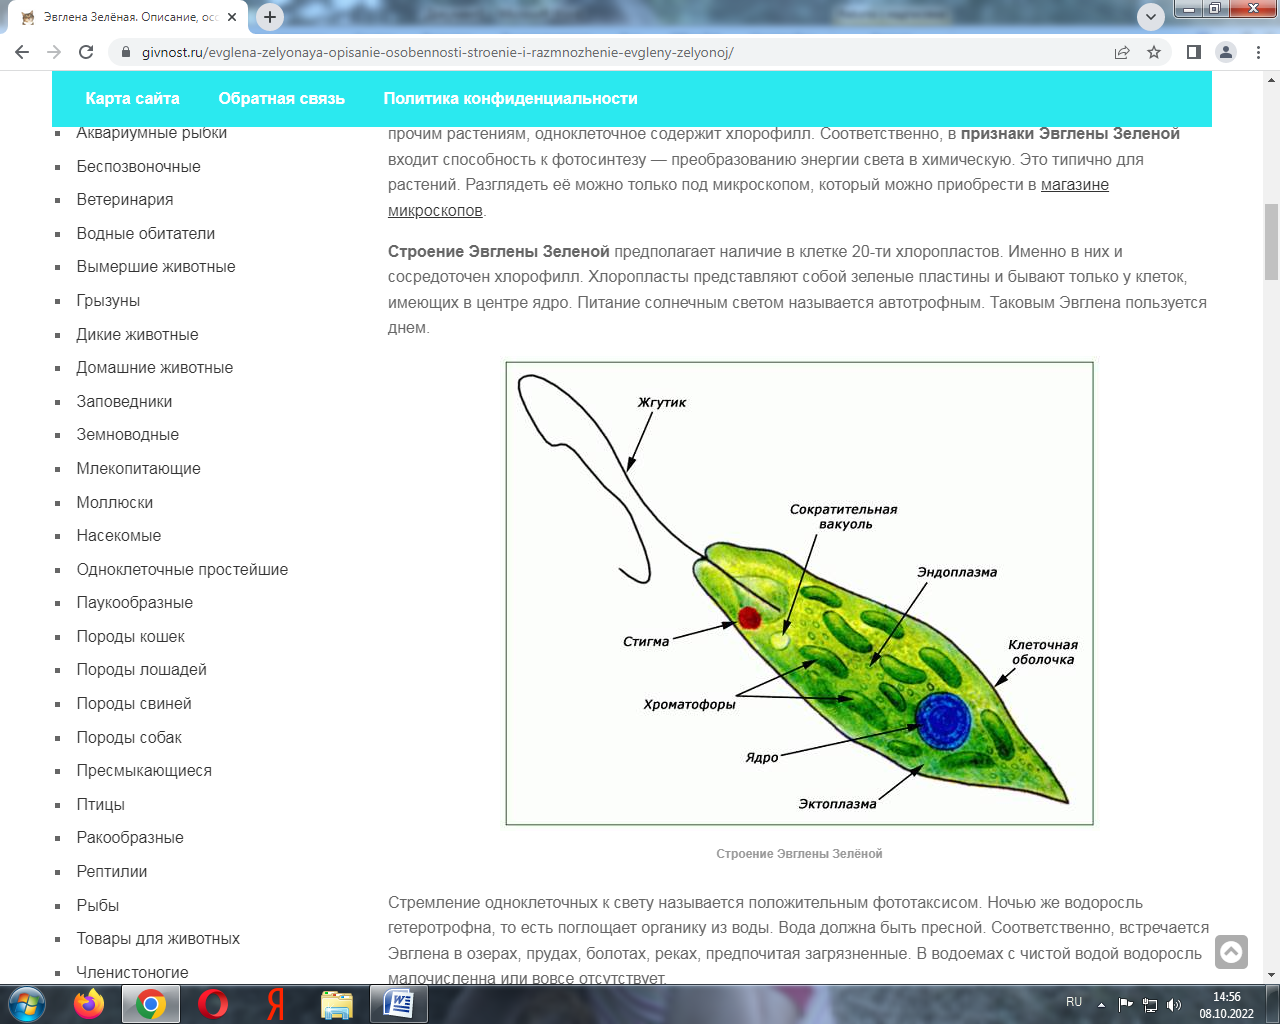This screenshot has height=1024, width=1280.
Task: Toggle the browser side panel
Action: click(x=1193, y=52)
